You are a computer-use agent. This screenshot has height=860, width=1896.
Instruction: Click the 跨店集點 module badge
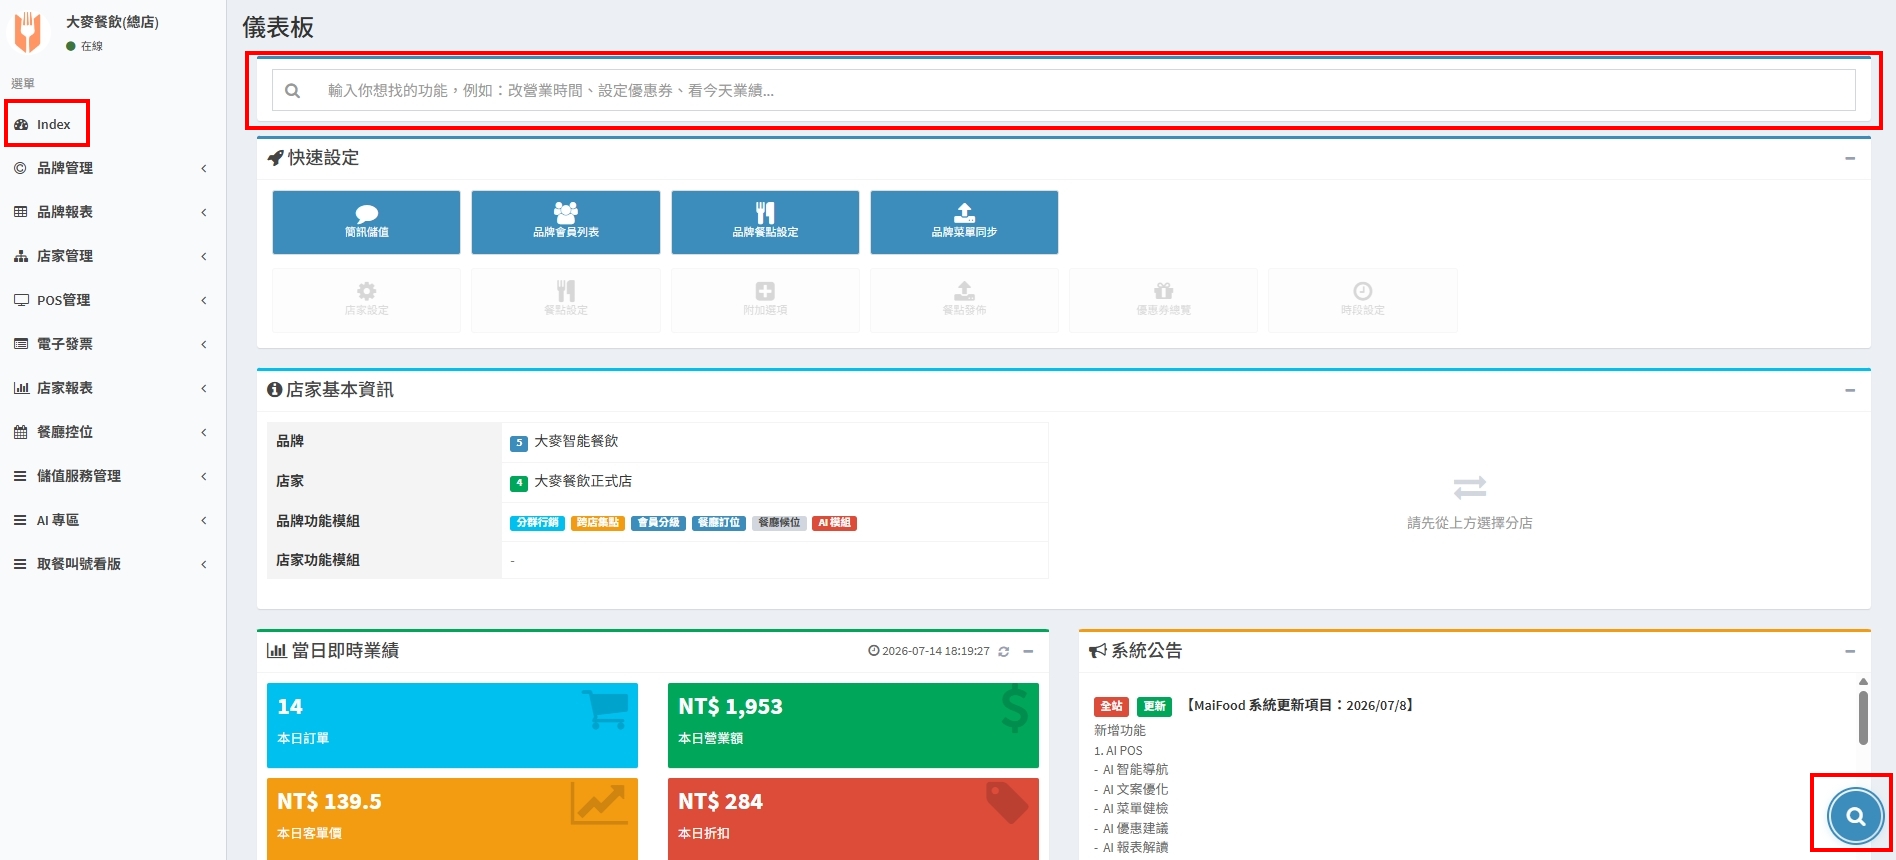tap(598, 523)
